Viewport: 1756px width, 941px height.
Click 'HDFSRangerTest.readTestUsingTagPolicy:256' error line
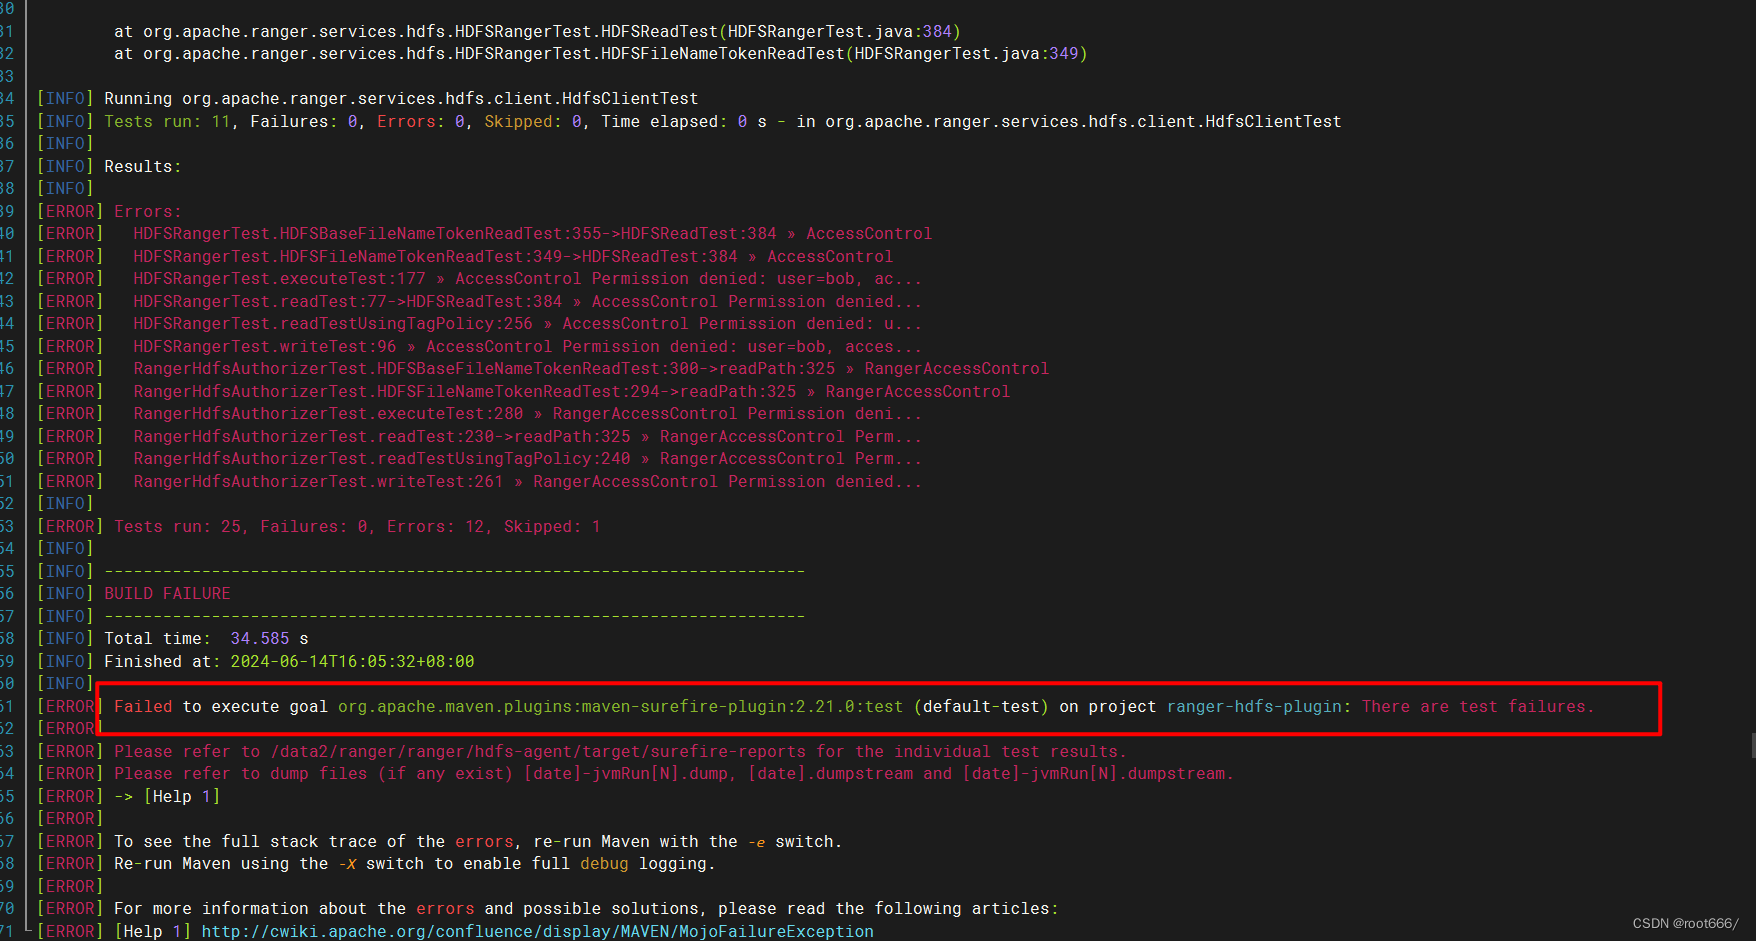tap(527, 324)
